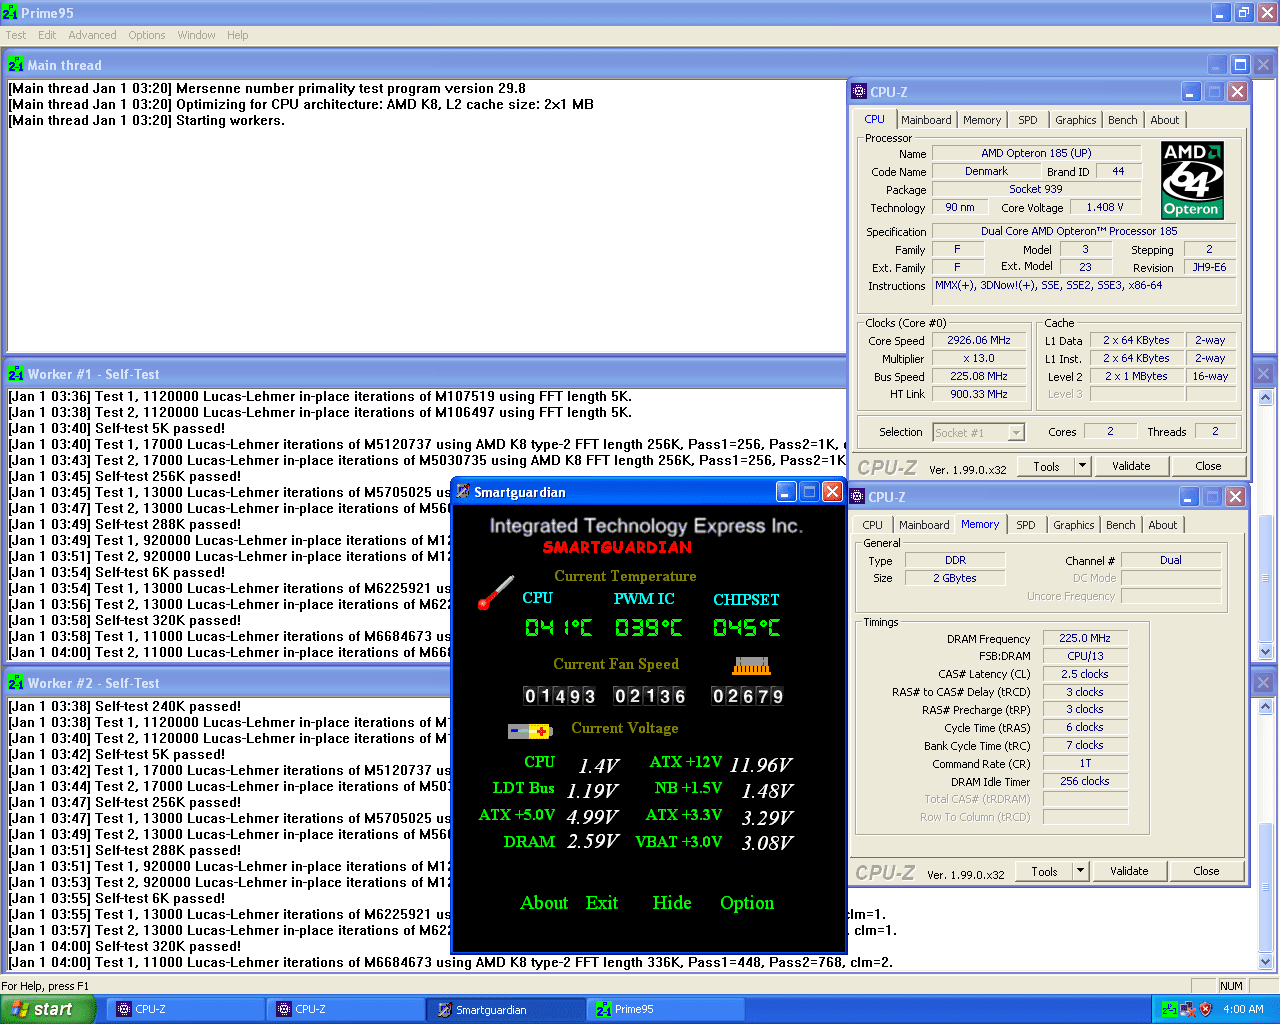Minimize the upper CPU-Z window
The image size is (1280, 1024).
[1190, 92]
